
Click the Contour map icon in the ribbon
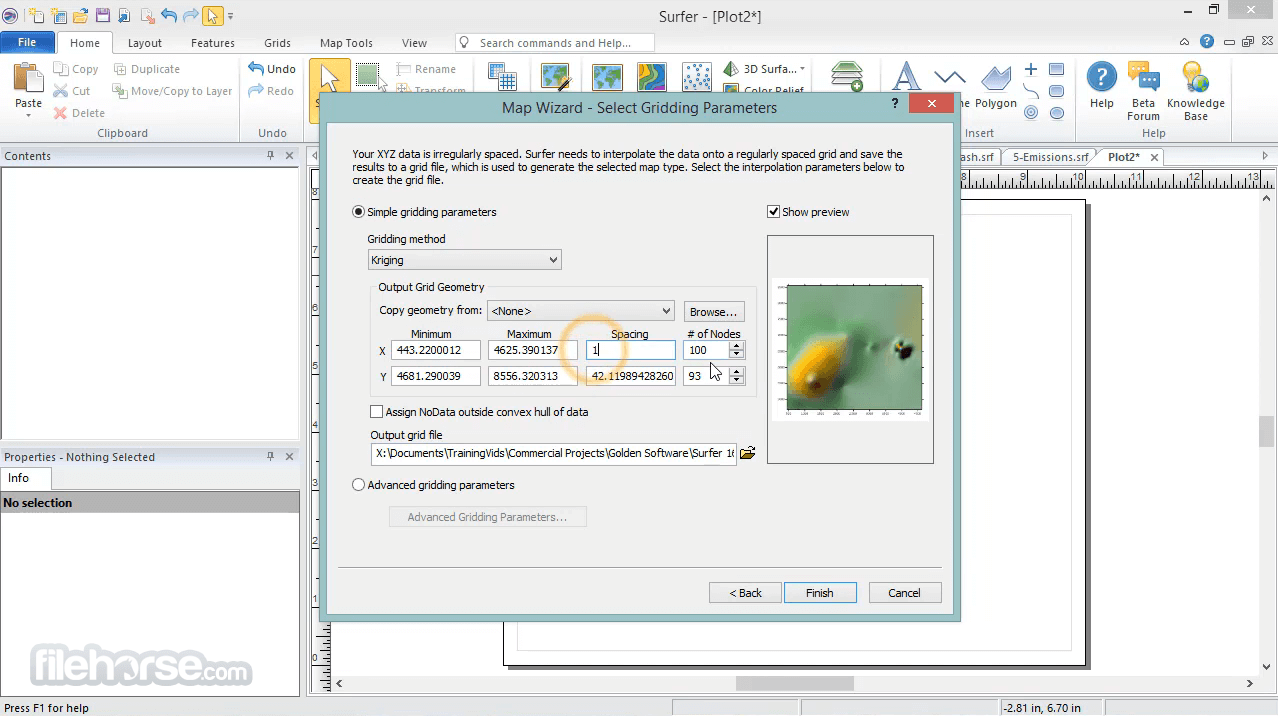pyautogui.click(x=651, y=77)
